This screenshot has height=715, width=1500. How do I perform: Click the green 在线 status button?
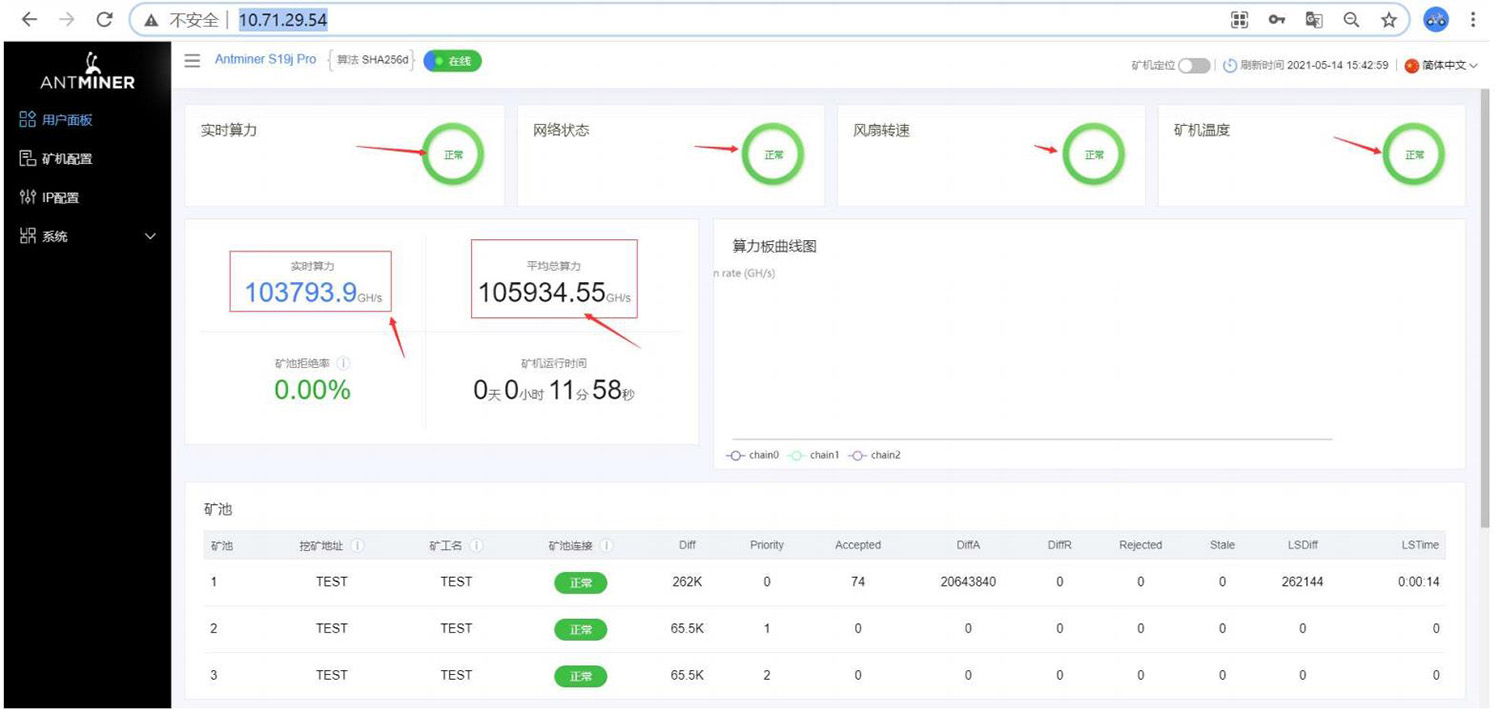tap(453, 61)
